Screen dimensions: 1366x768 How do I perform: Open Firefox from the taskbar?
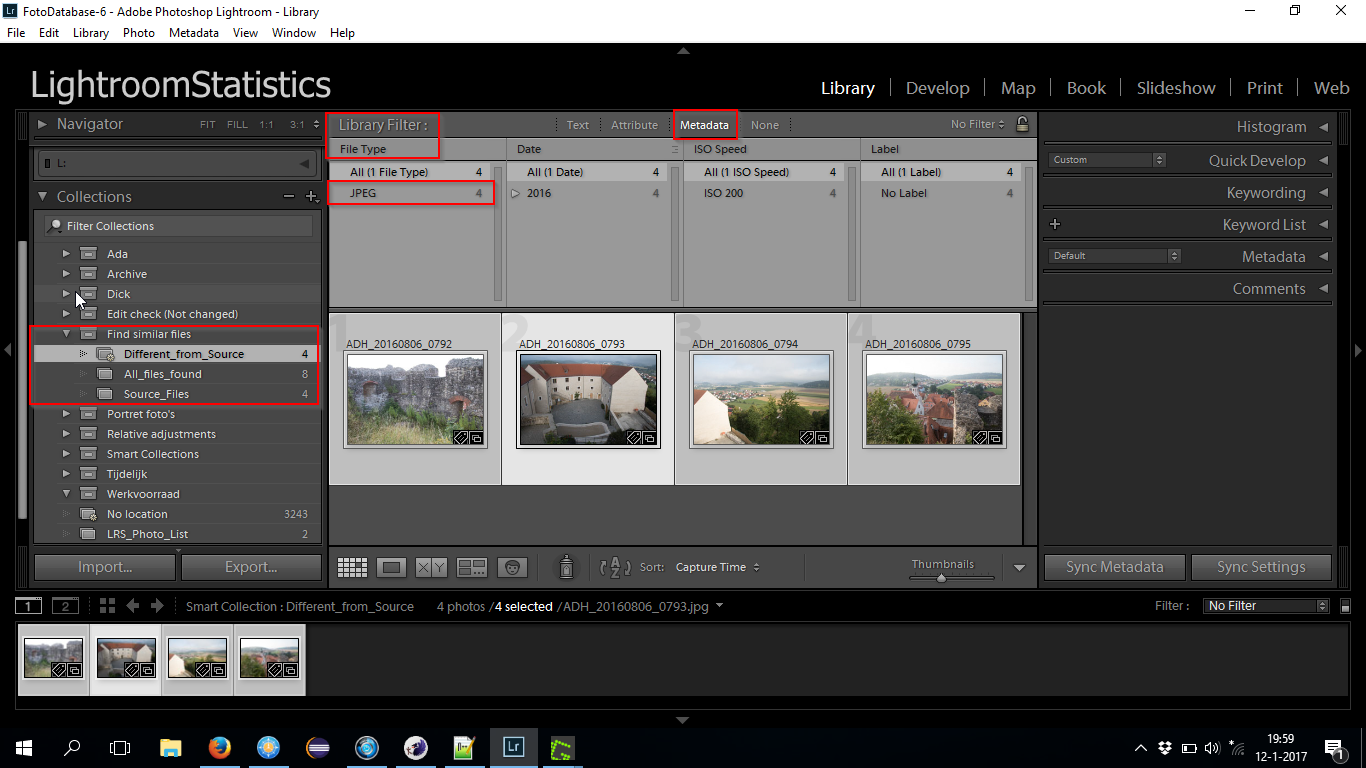click(x=220, y=747)
